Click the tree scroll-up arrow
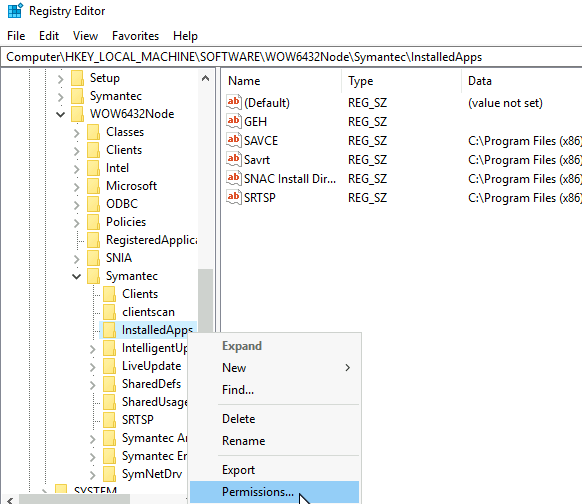The width and height of the screenshot is (582, 504). pos(205,78)
